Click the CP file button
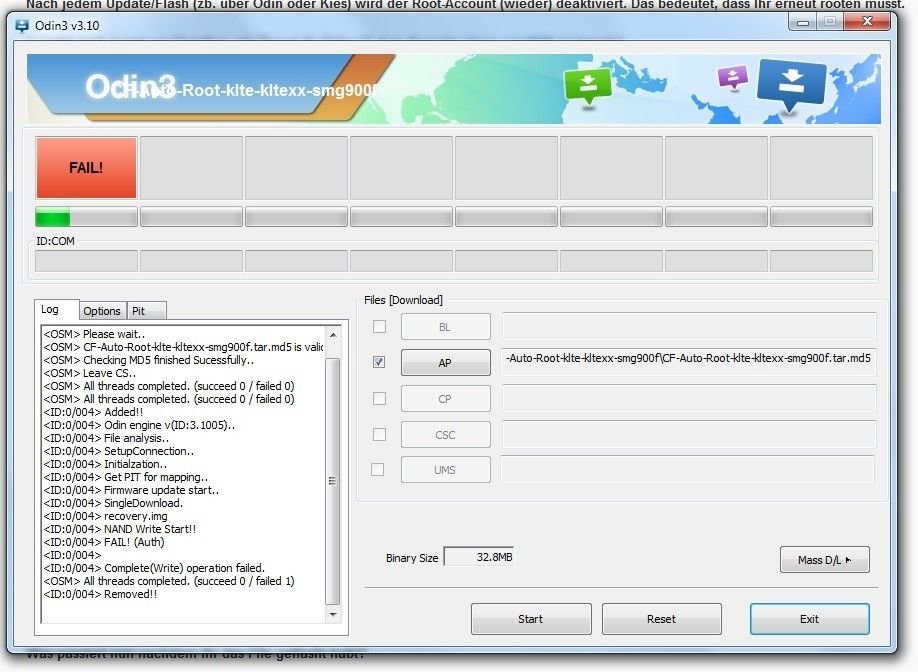The height and width of the screenshot is (672, 918). 446,399
